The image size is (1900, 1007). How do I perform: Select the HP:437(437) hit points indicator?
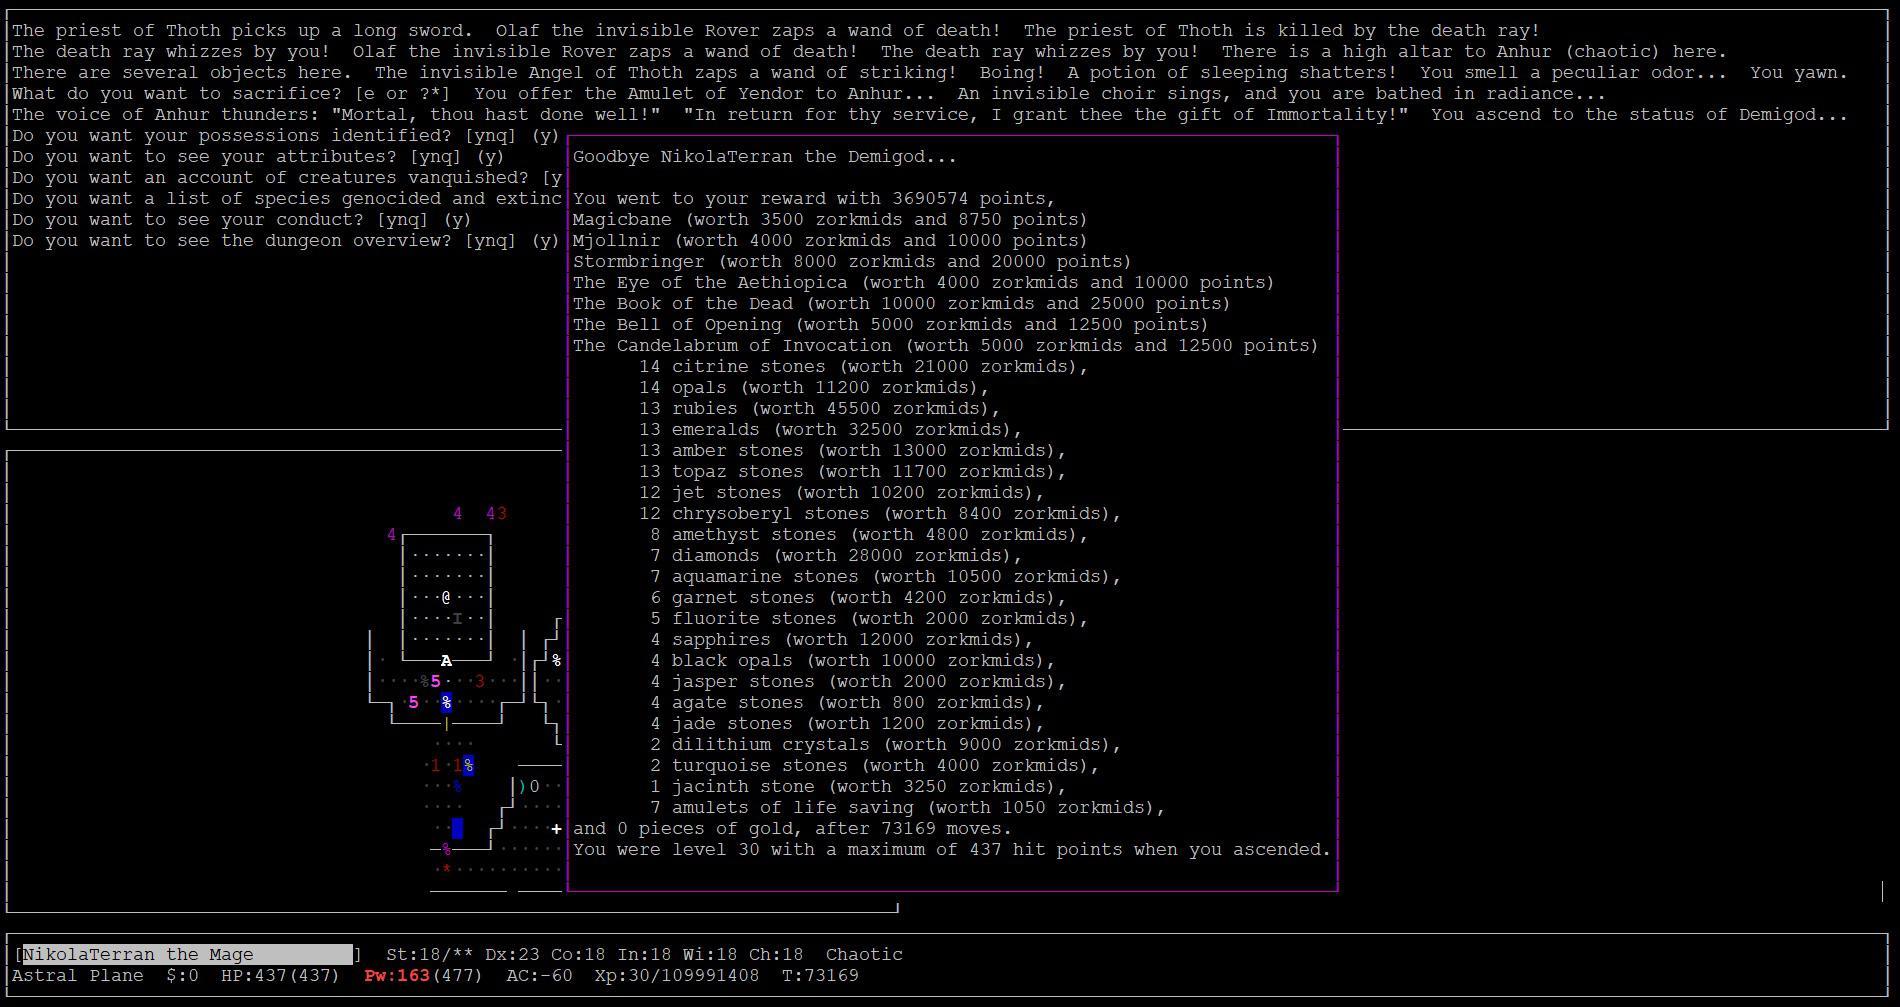pos(280,976)
